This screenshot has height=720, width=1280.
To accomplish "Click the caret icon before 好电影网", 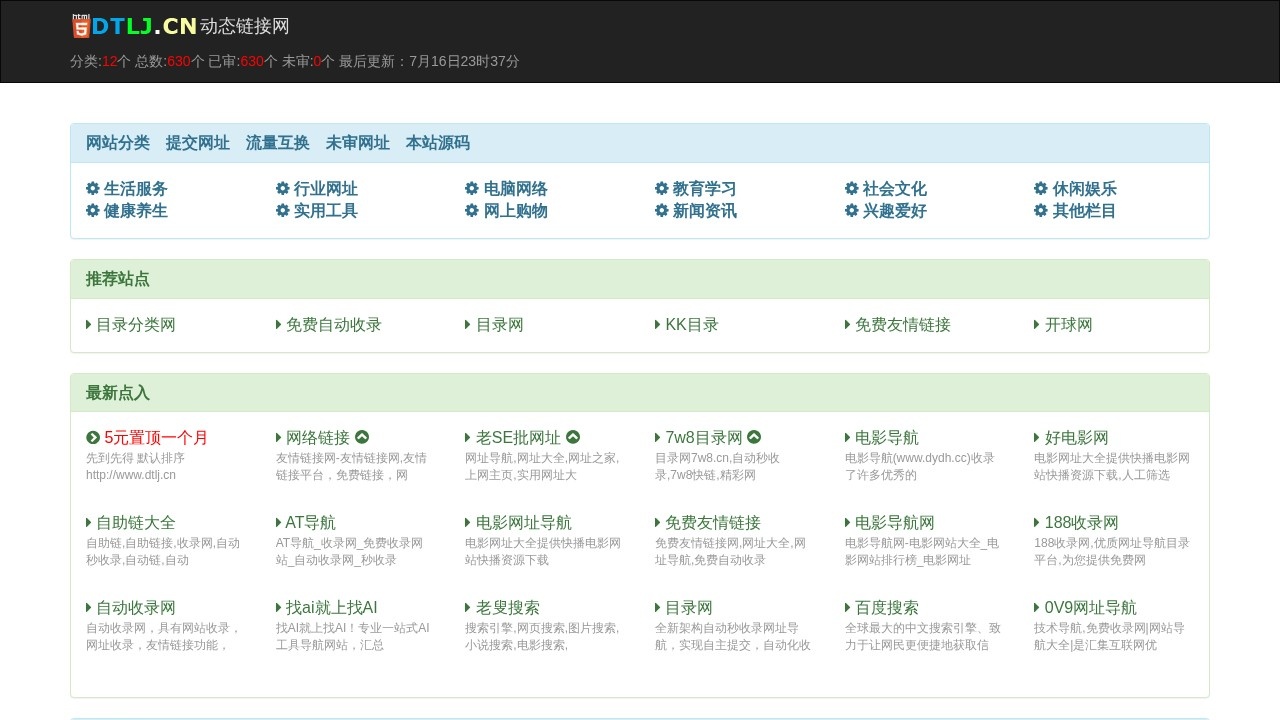I will [1037, 437].
